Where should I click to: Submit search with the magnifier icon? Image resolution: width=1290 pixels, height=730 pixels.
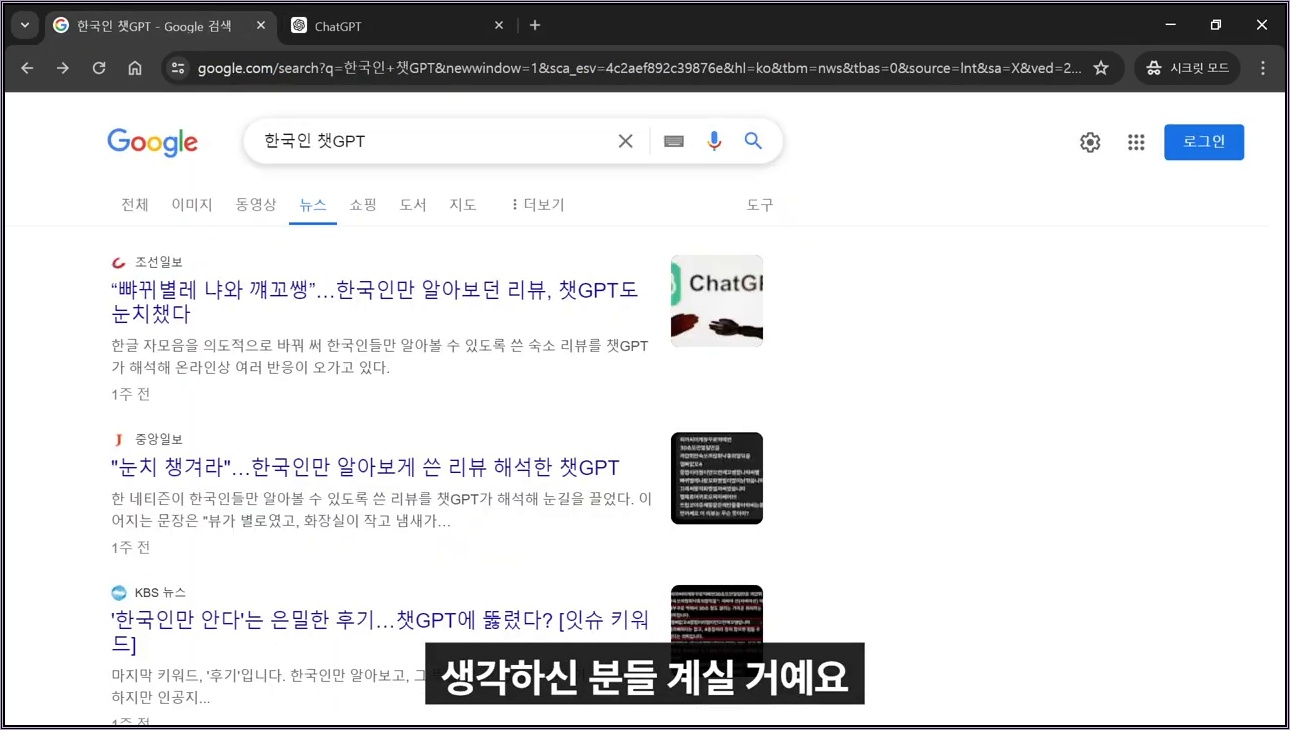[753, 142]
